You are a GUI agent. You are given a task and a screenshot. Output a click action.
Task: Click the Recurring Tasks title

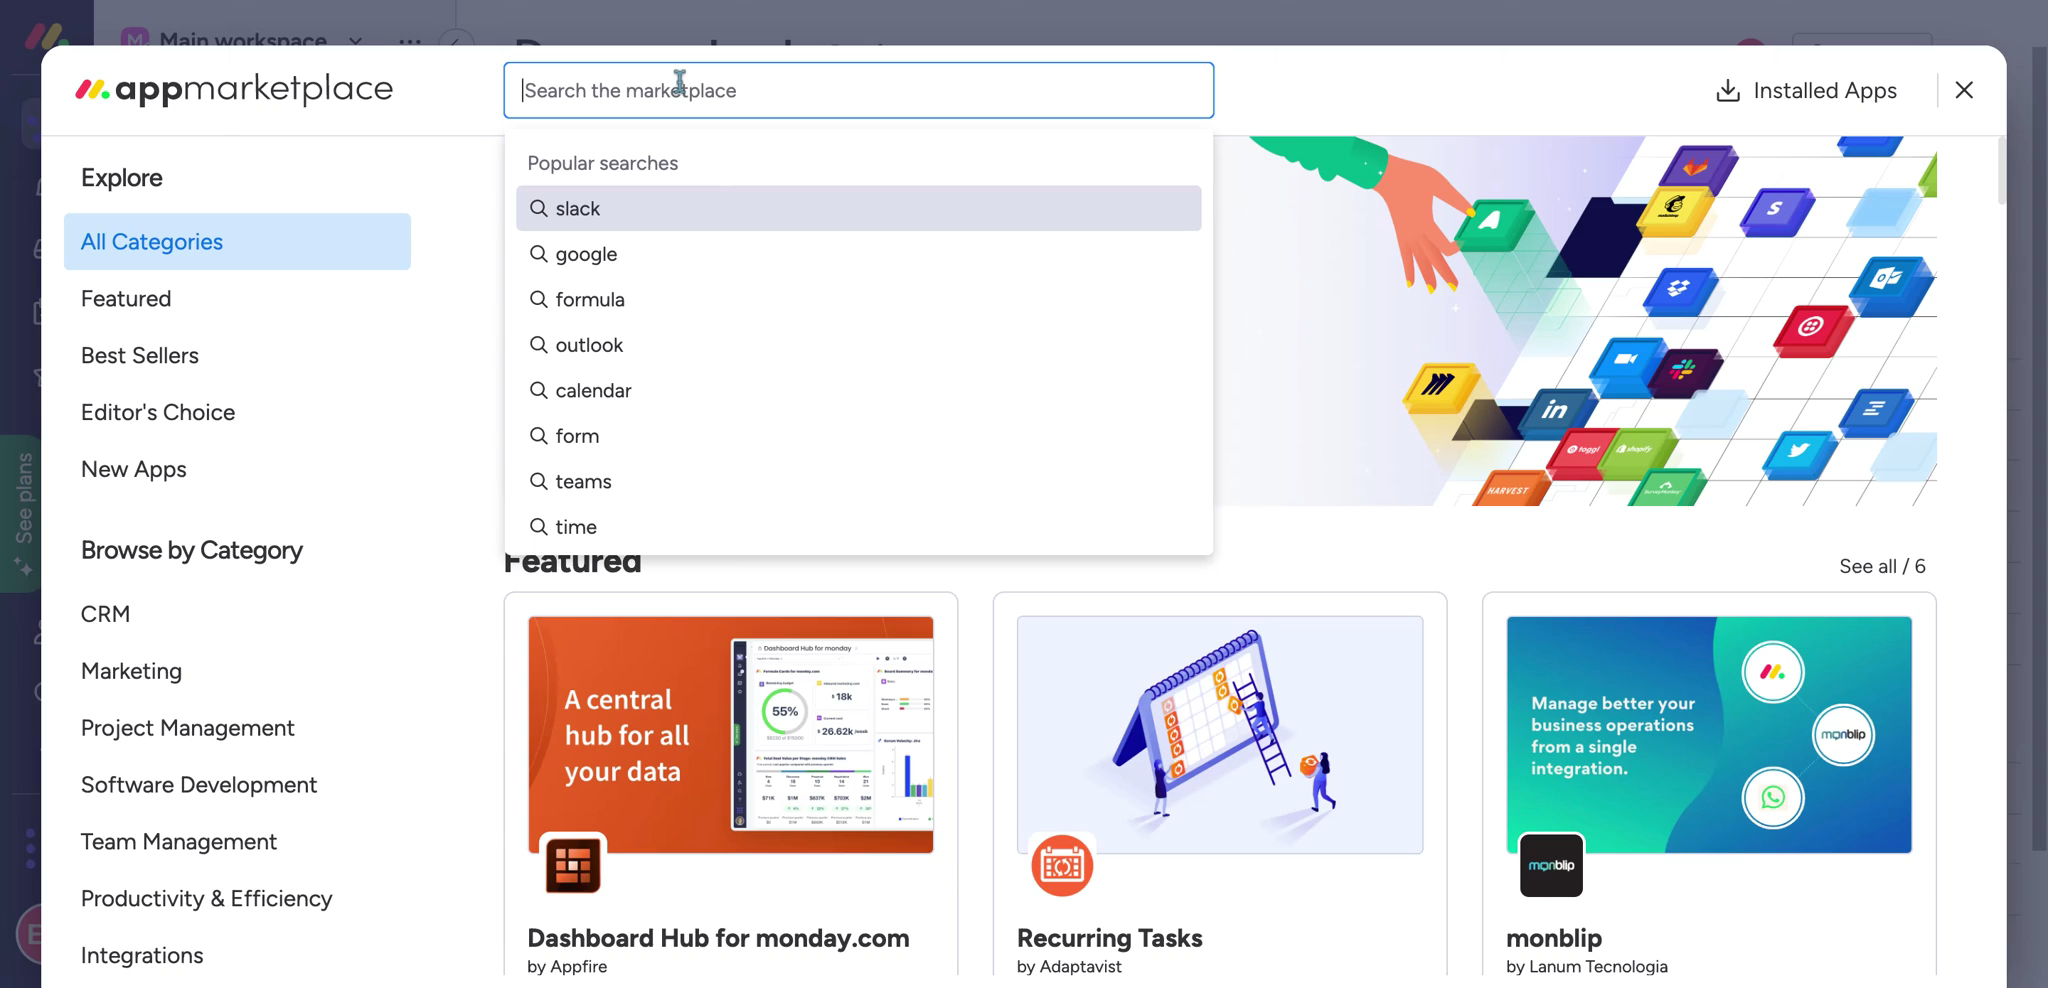pyautogui.click(x=1109, y=939)
